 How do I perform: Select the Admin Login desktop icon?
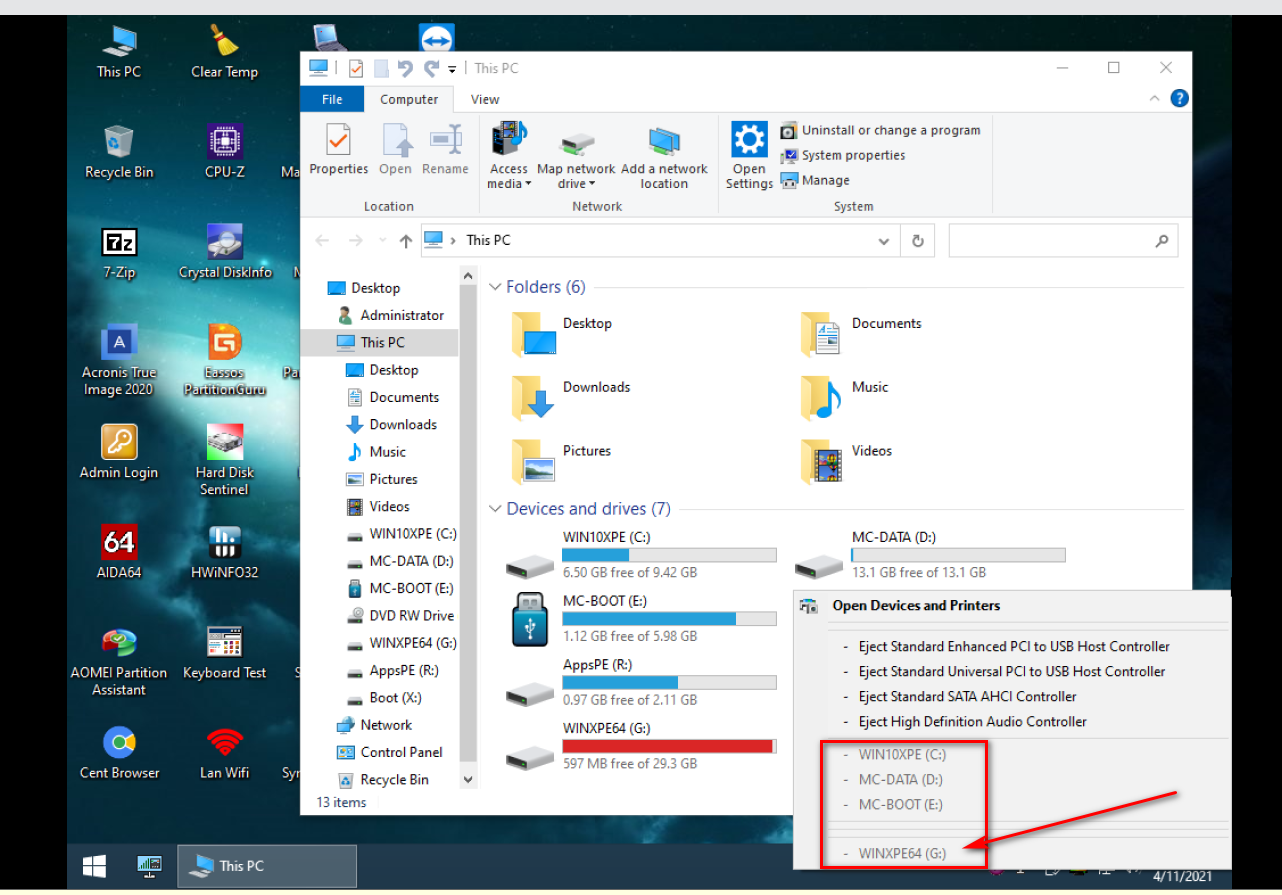119,452
